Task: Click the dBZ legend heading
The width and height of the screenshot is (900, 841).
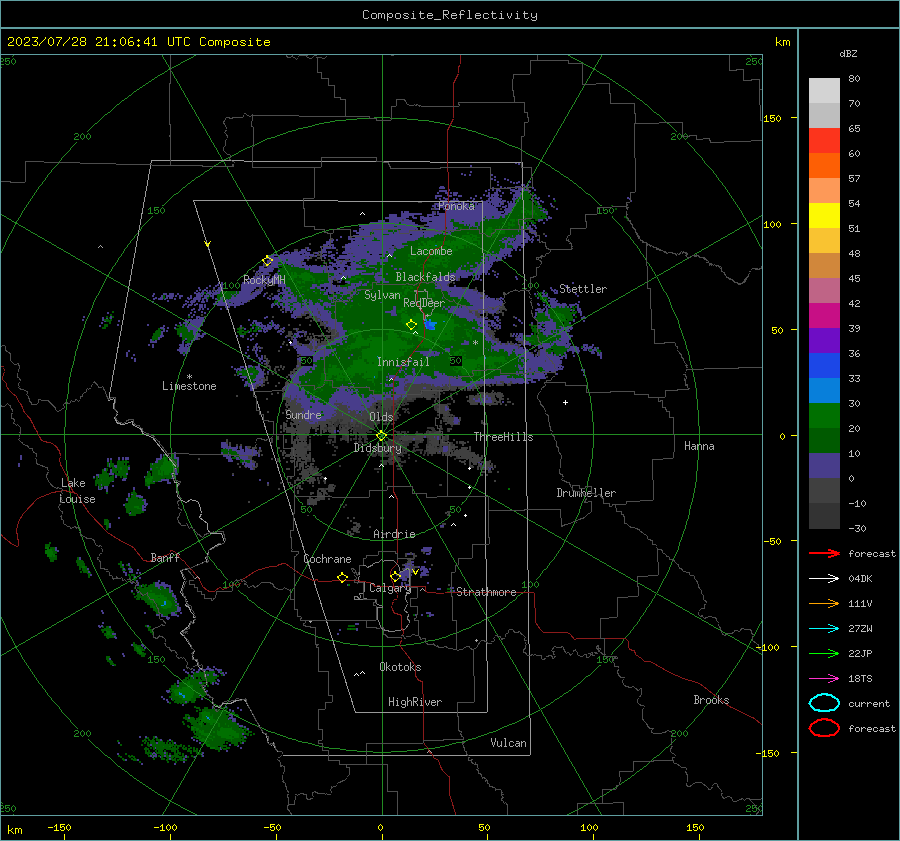Action: (x=848, y=53)
